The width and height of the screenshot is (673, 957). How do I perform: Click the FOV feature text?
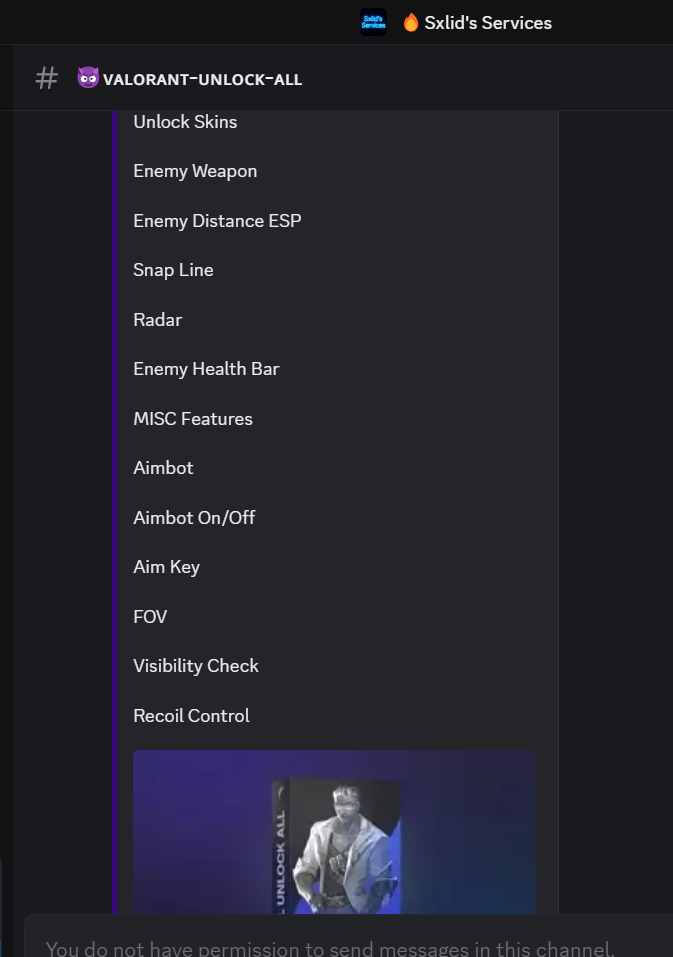150,616
